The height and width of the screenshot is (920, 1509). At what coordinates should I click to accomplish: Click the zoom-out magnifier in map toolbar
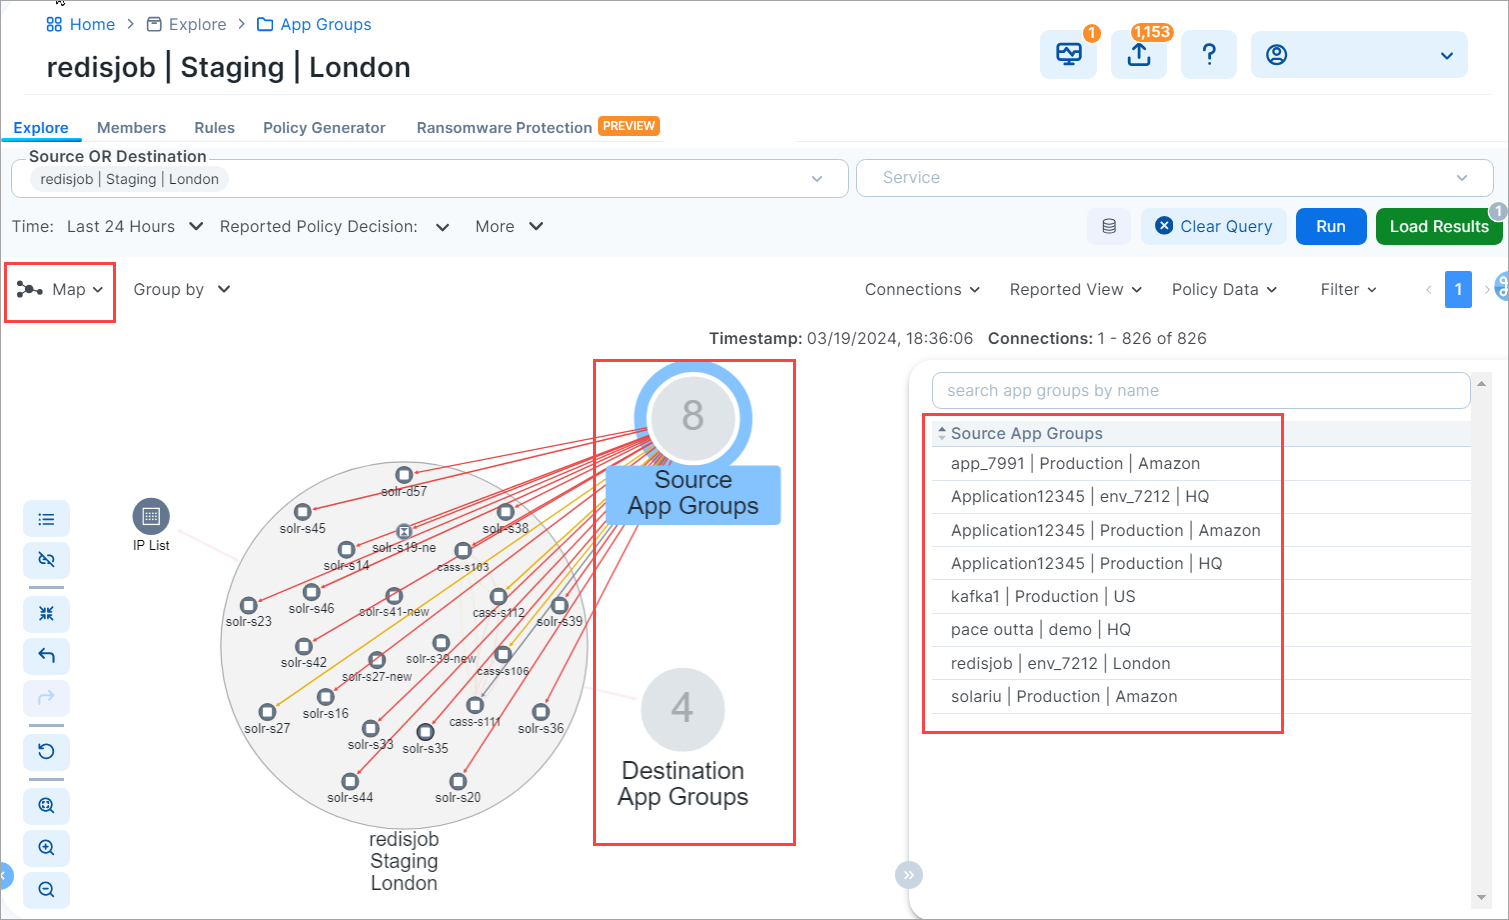tap(46, 890)
